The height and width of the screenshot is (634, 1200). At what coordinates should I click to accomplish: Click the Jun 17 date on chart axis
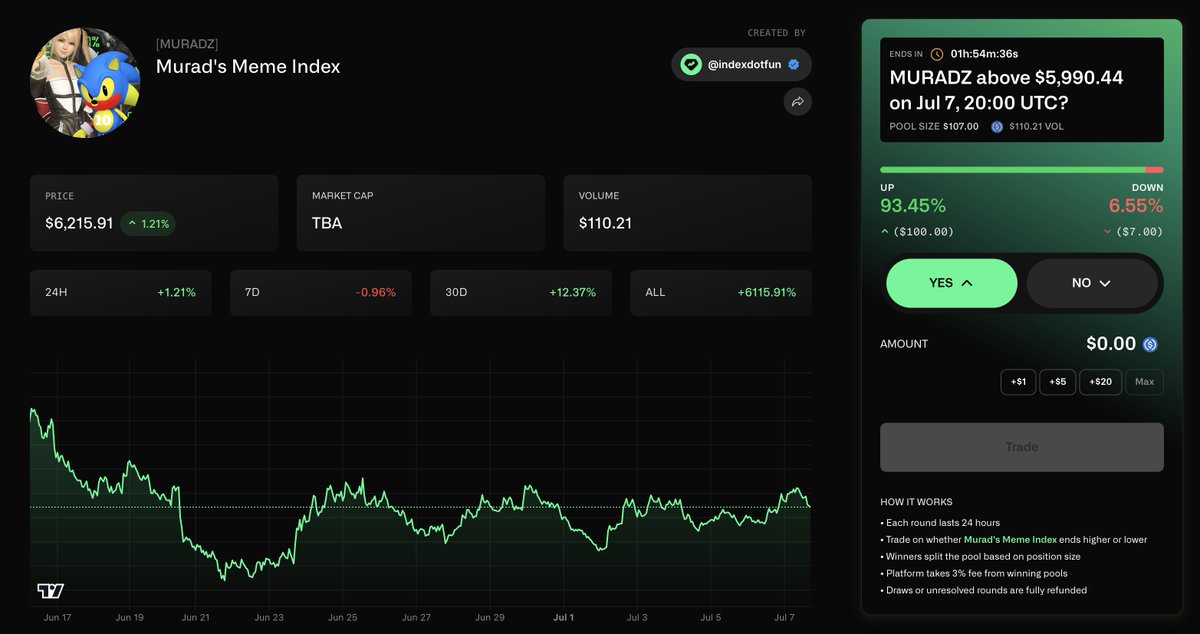coord(60,618)
